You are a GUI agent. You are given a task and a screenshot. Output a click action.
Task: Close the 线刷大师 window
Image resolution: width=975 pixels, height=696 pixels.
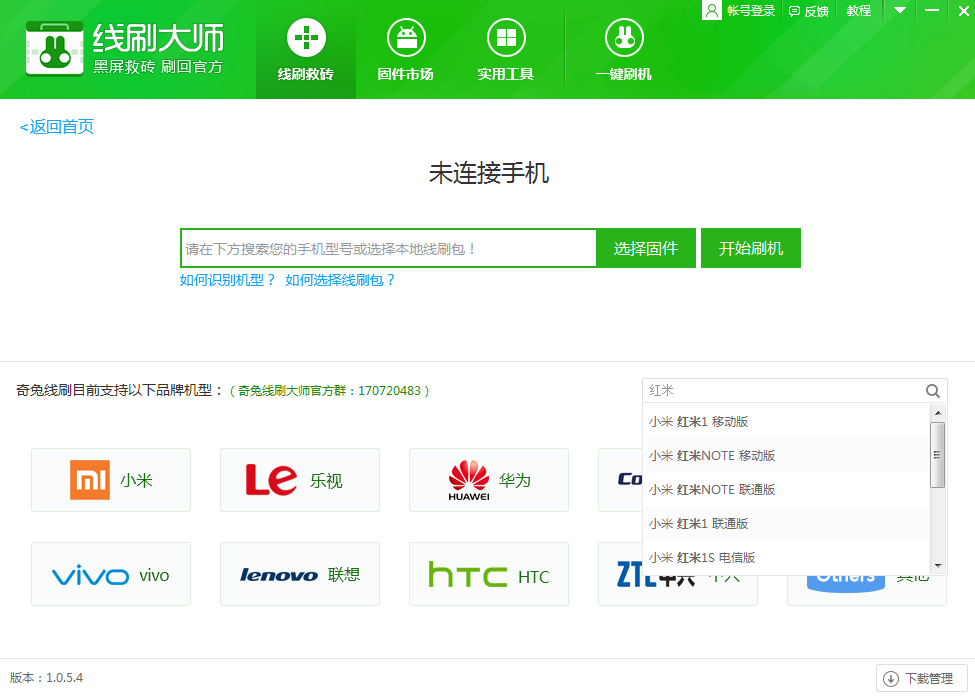(963, 11)
